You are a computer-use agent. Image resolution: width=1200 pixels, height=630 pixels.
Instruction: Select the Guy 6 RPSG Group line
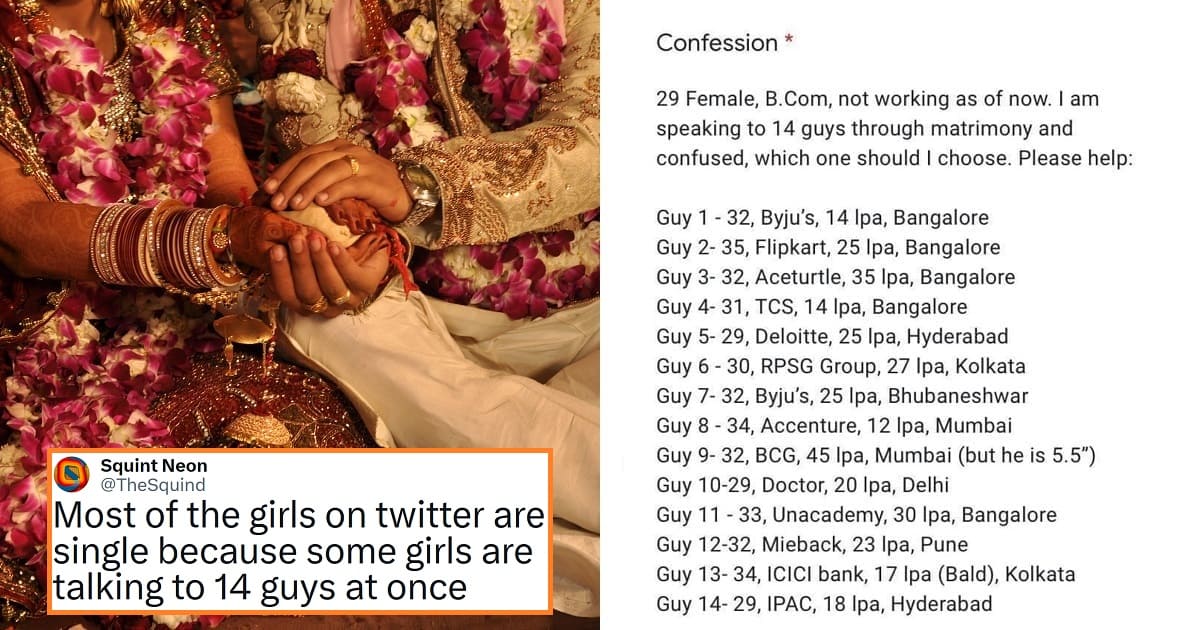(x=840, y=366)
